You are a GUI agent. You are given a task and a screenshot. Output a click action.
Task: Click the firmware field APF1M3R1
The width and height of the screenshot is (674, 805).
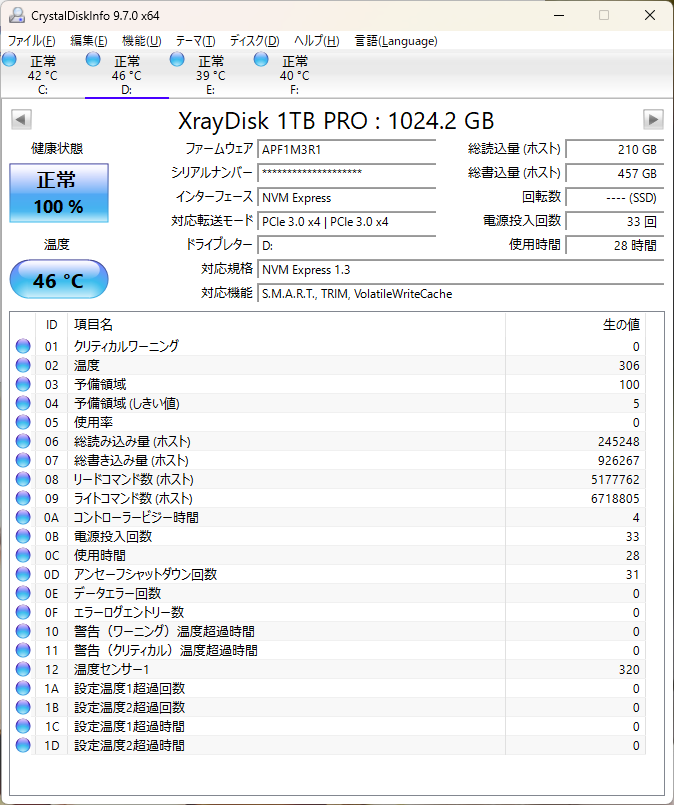coord(346,149)
